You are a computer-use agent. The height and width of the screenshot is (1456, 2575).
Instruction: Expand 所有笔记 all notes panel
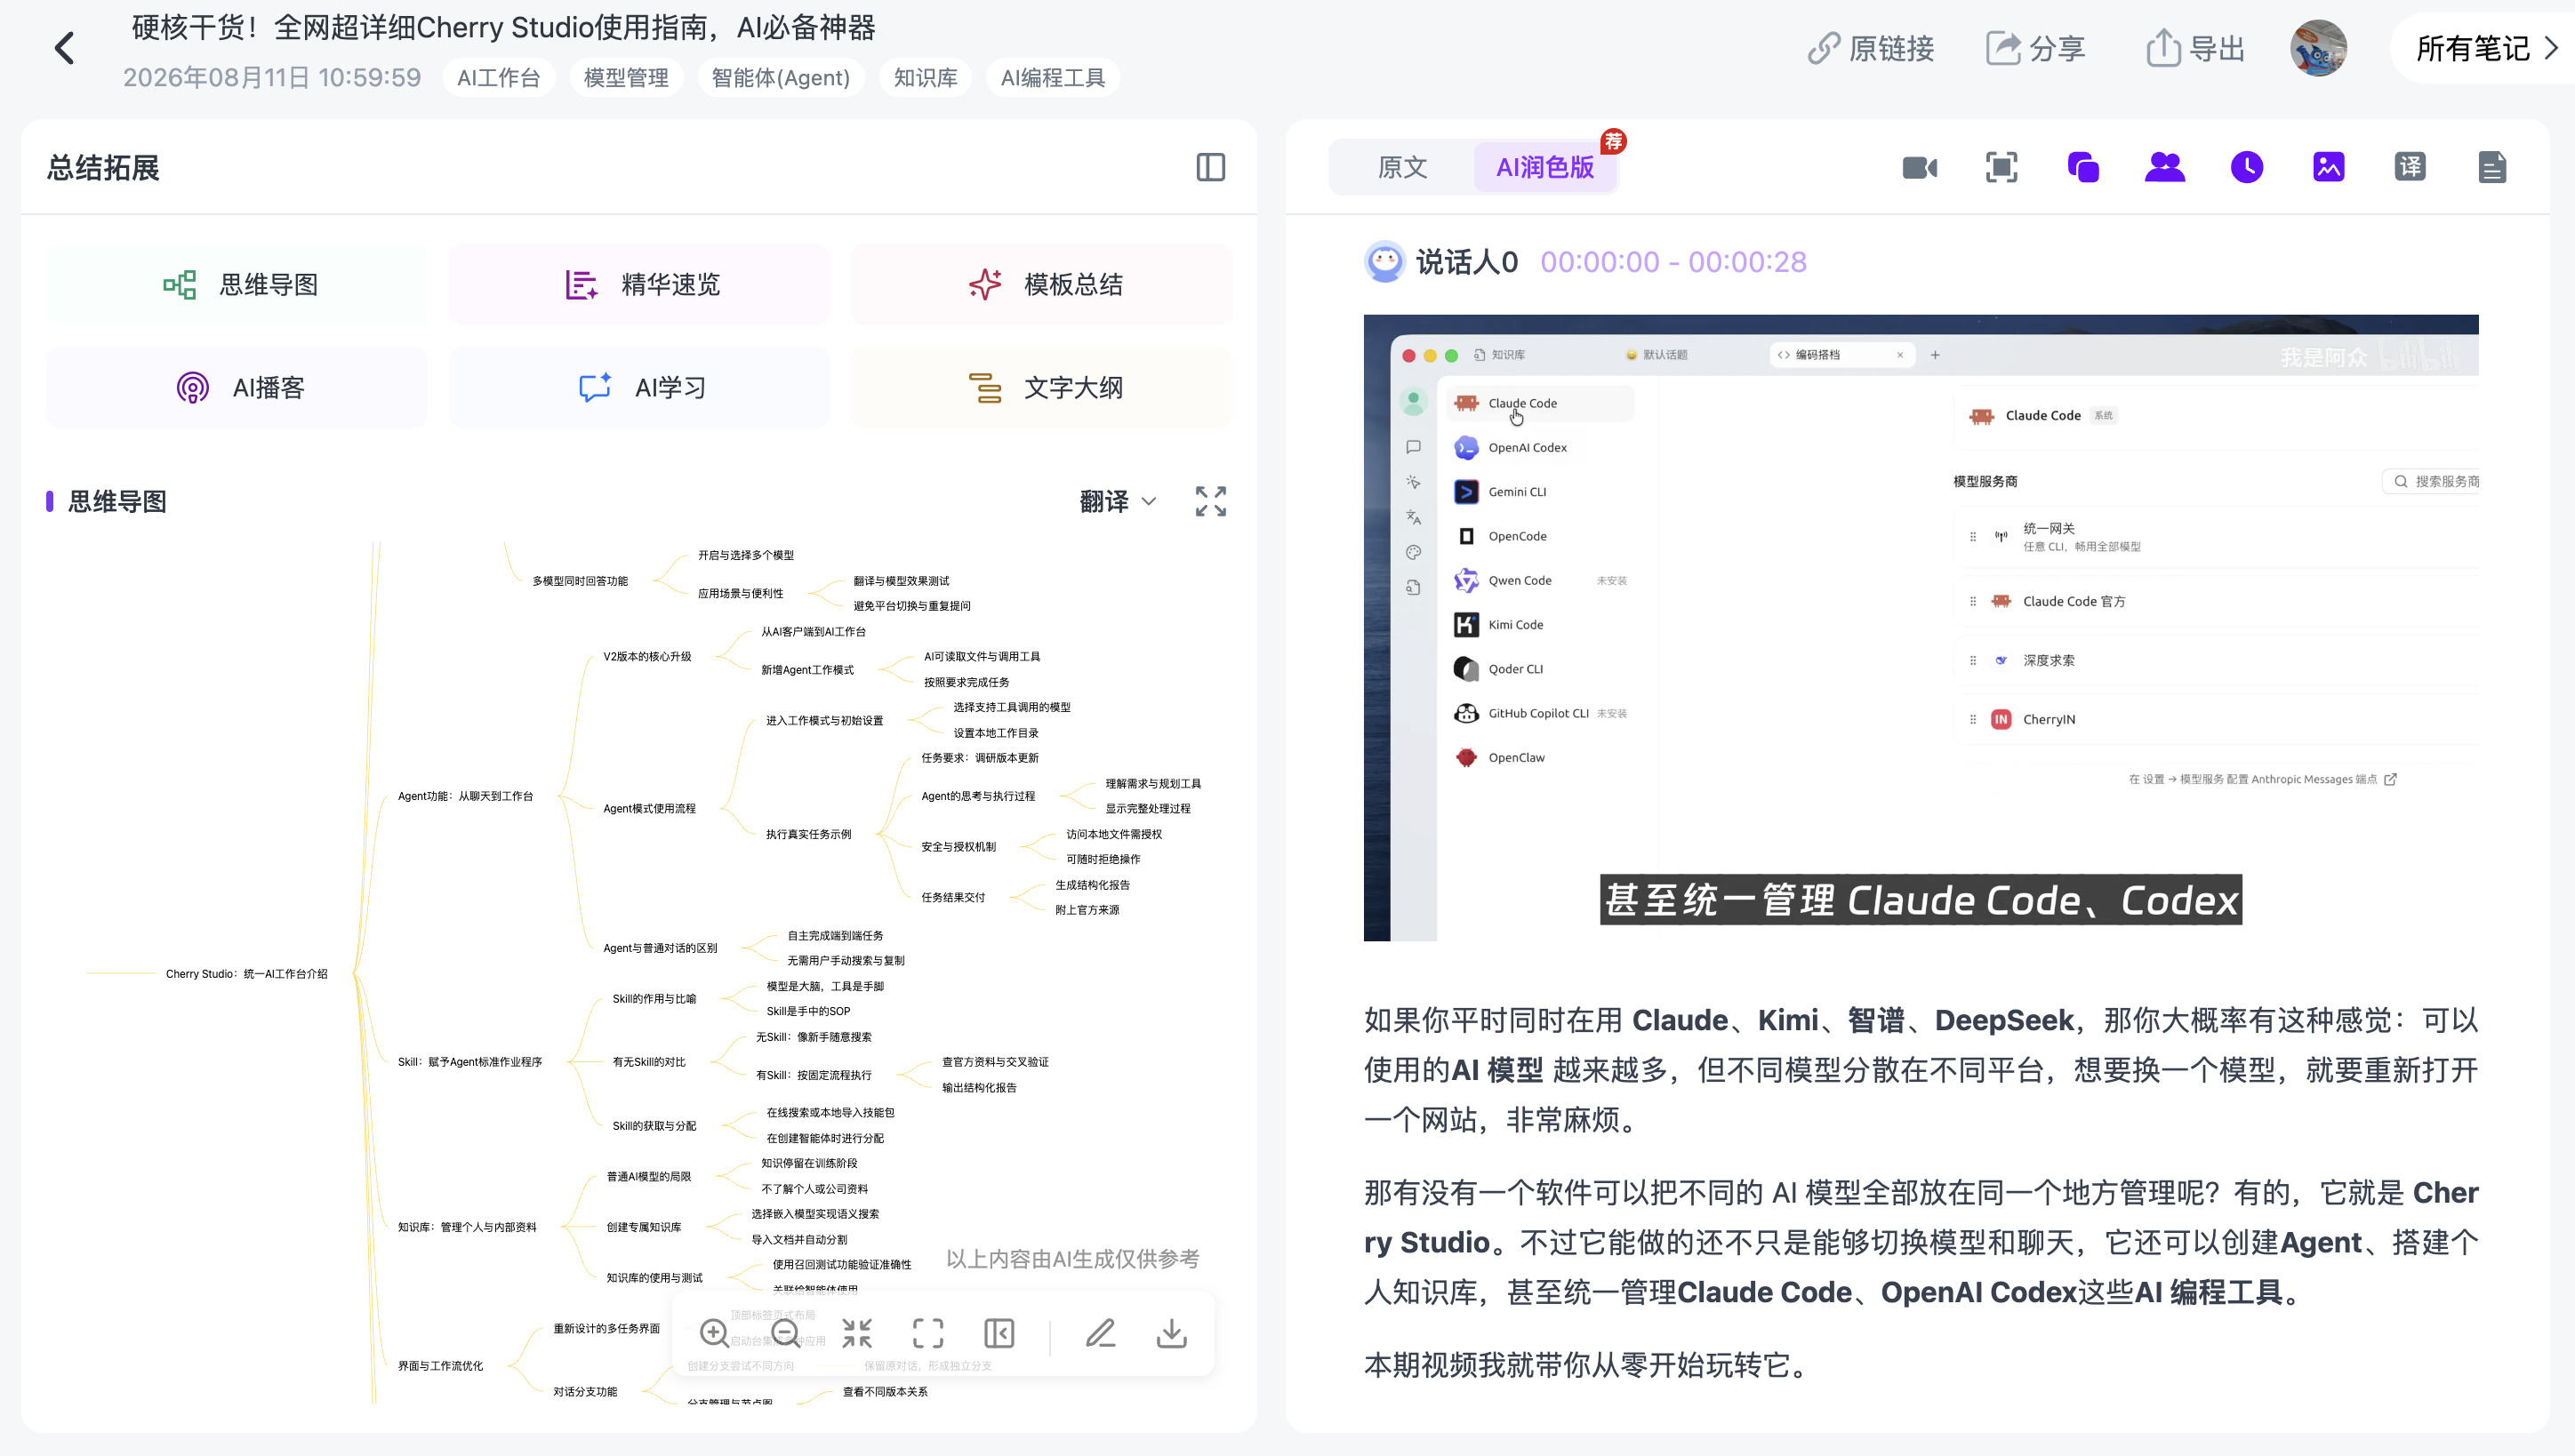pyautogui.click(x=2486, y=49)
